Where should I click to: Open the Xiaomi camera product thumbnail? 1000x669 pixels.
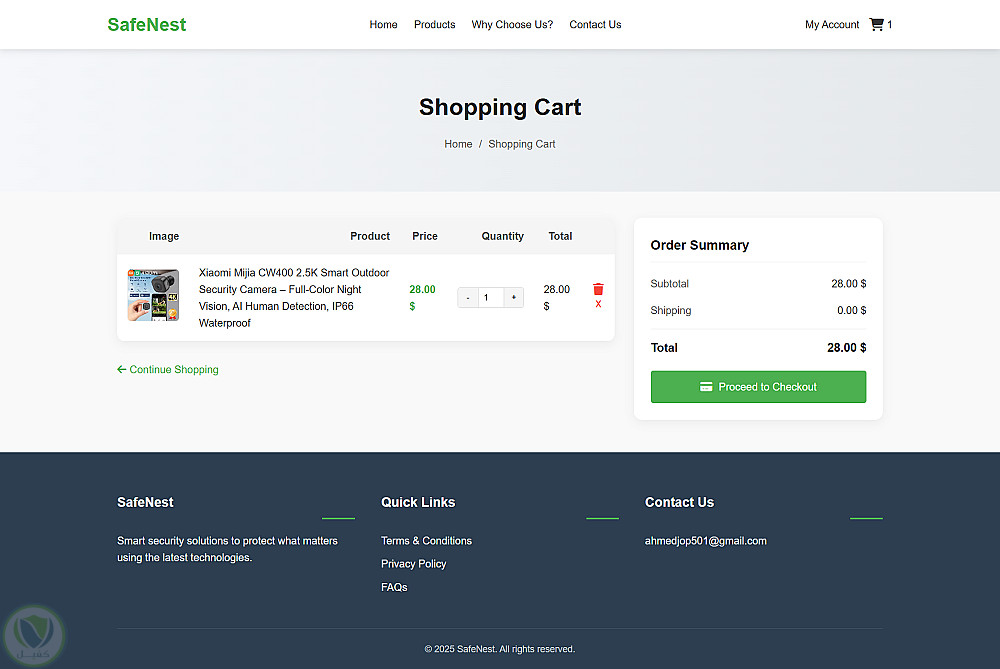tap(153, 294)
